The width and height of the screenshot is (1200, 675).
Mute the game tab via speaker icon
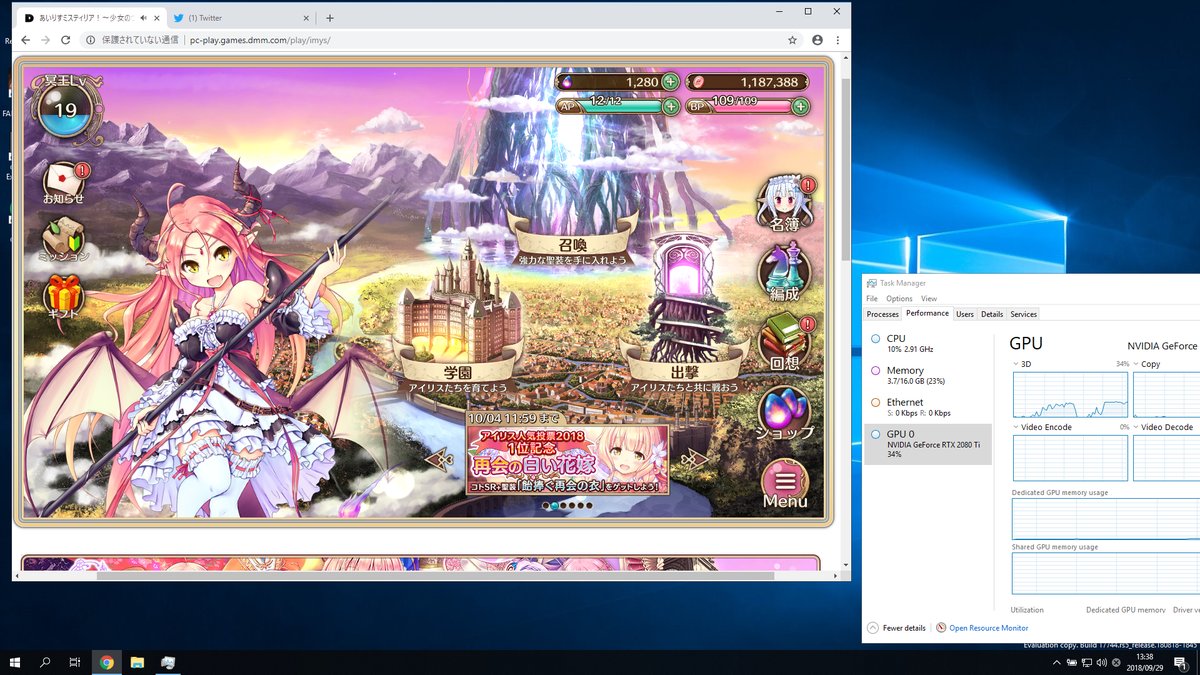145,18
